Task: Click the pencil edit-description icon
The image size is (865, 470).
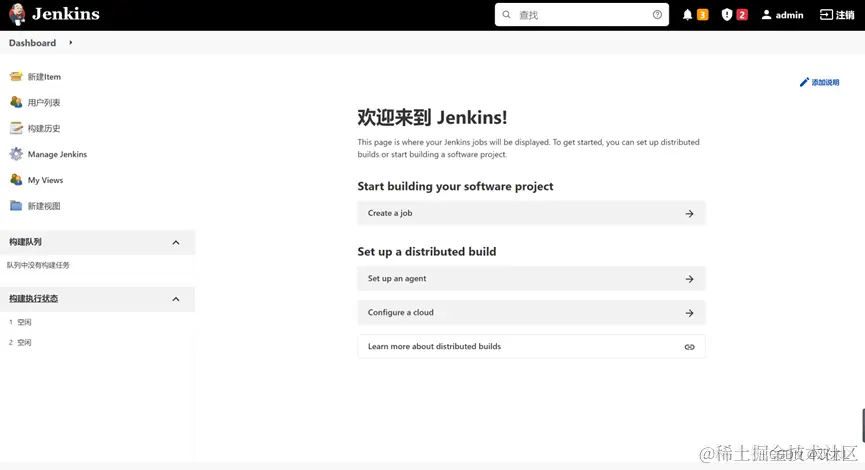Action: click(804, 82)
